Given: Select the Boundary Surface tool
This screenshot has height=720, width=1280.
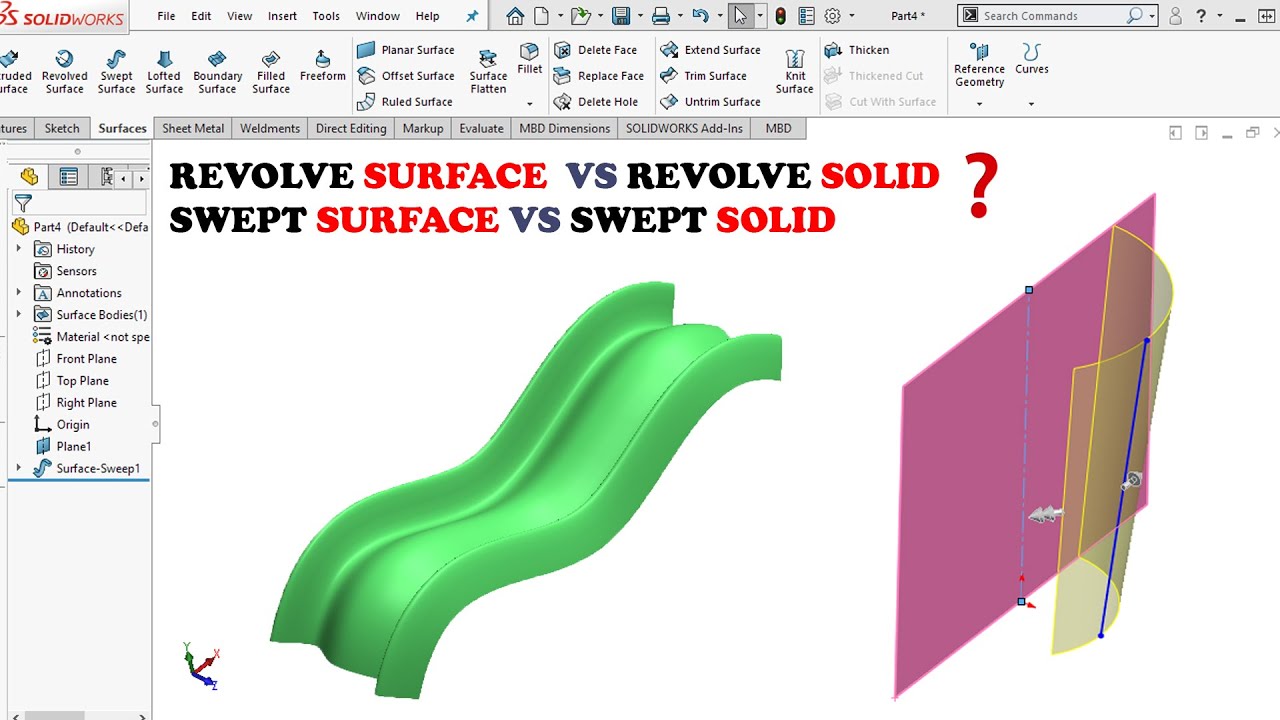Looking at the screenshot, I should click(217, 72).
